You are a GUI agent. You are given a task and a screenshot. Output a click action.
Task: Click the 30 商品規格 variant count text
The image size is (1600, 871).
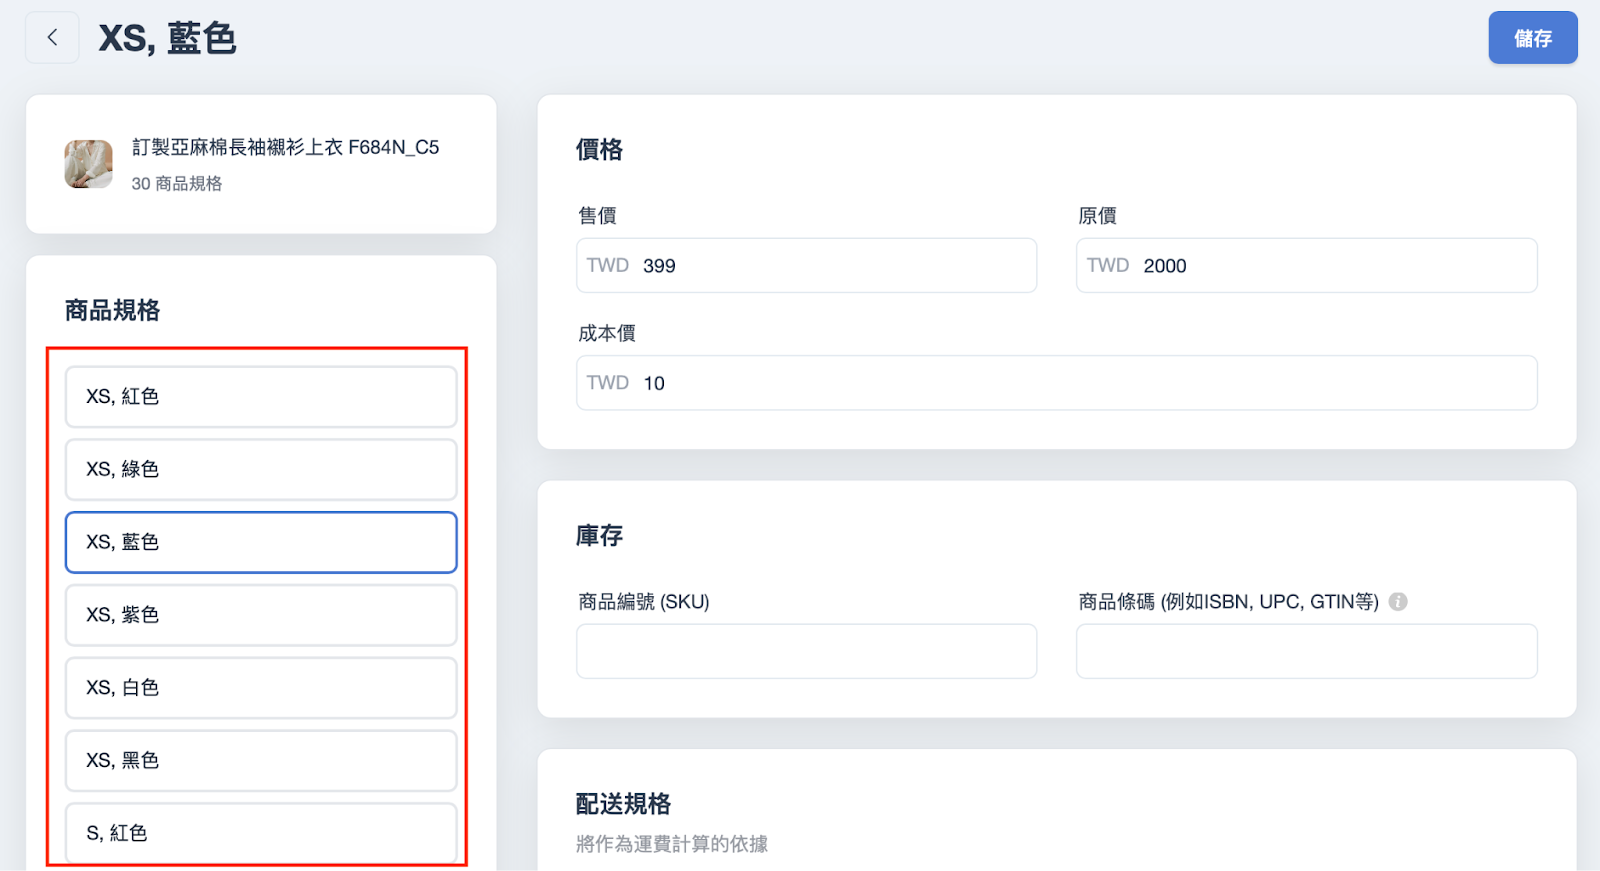point(177,184)
